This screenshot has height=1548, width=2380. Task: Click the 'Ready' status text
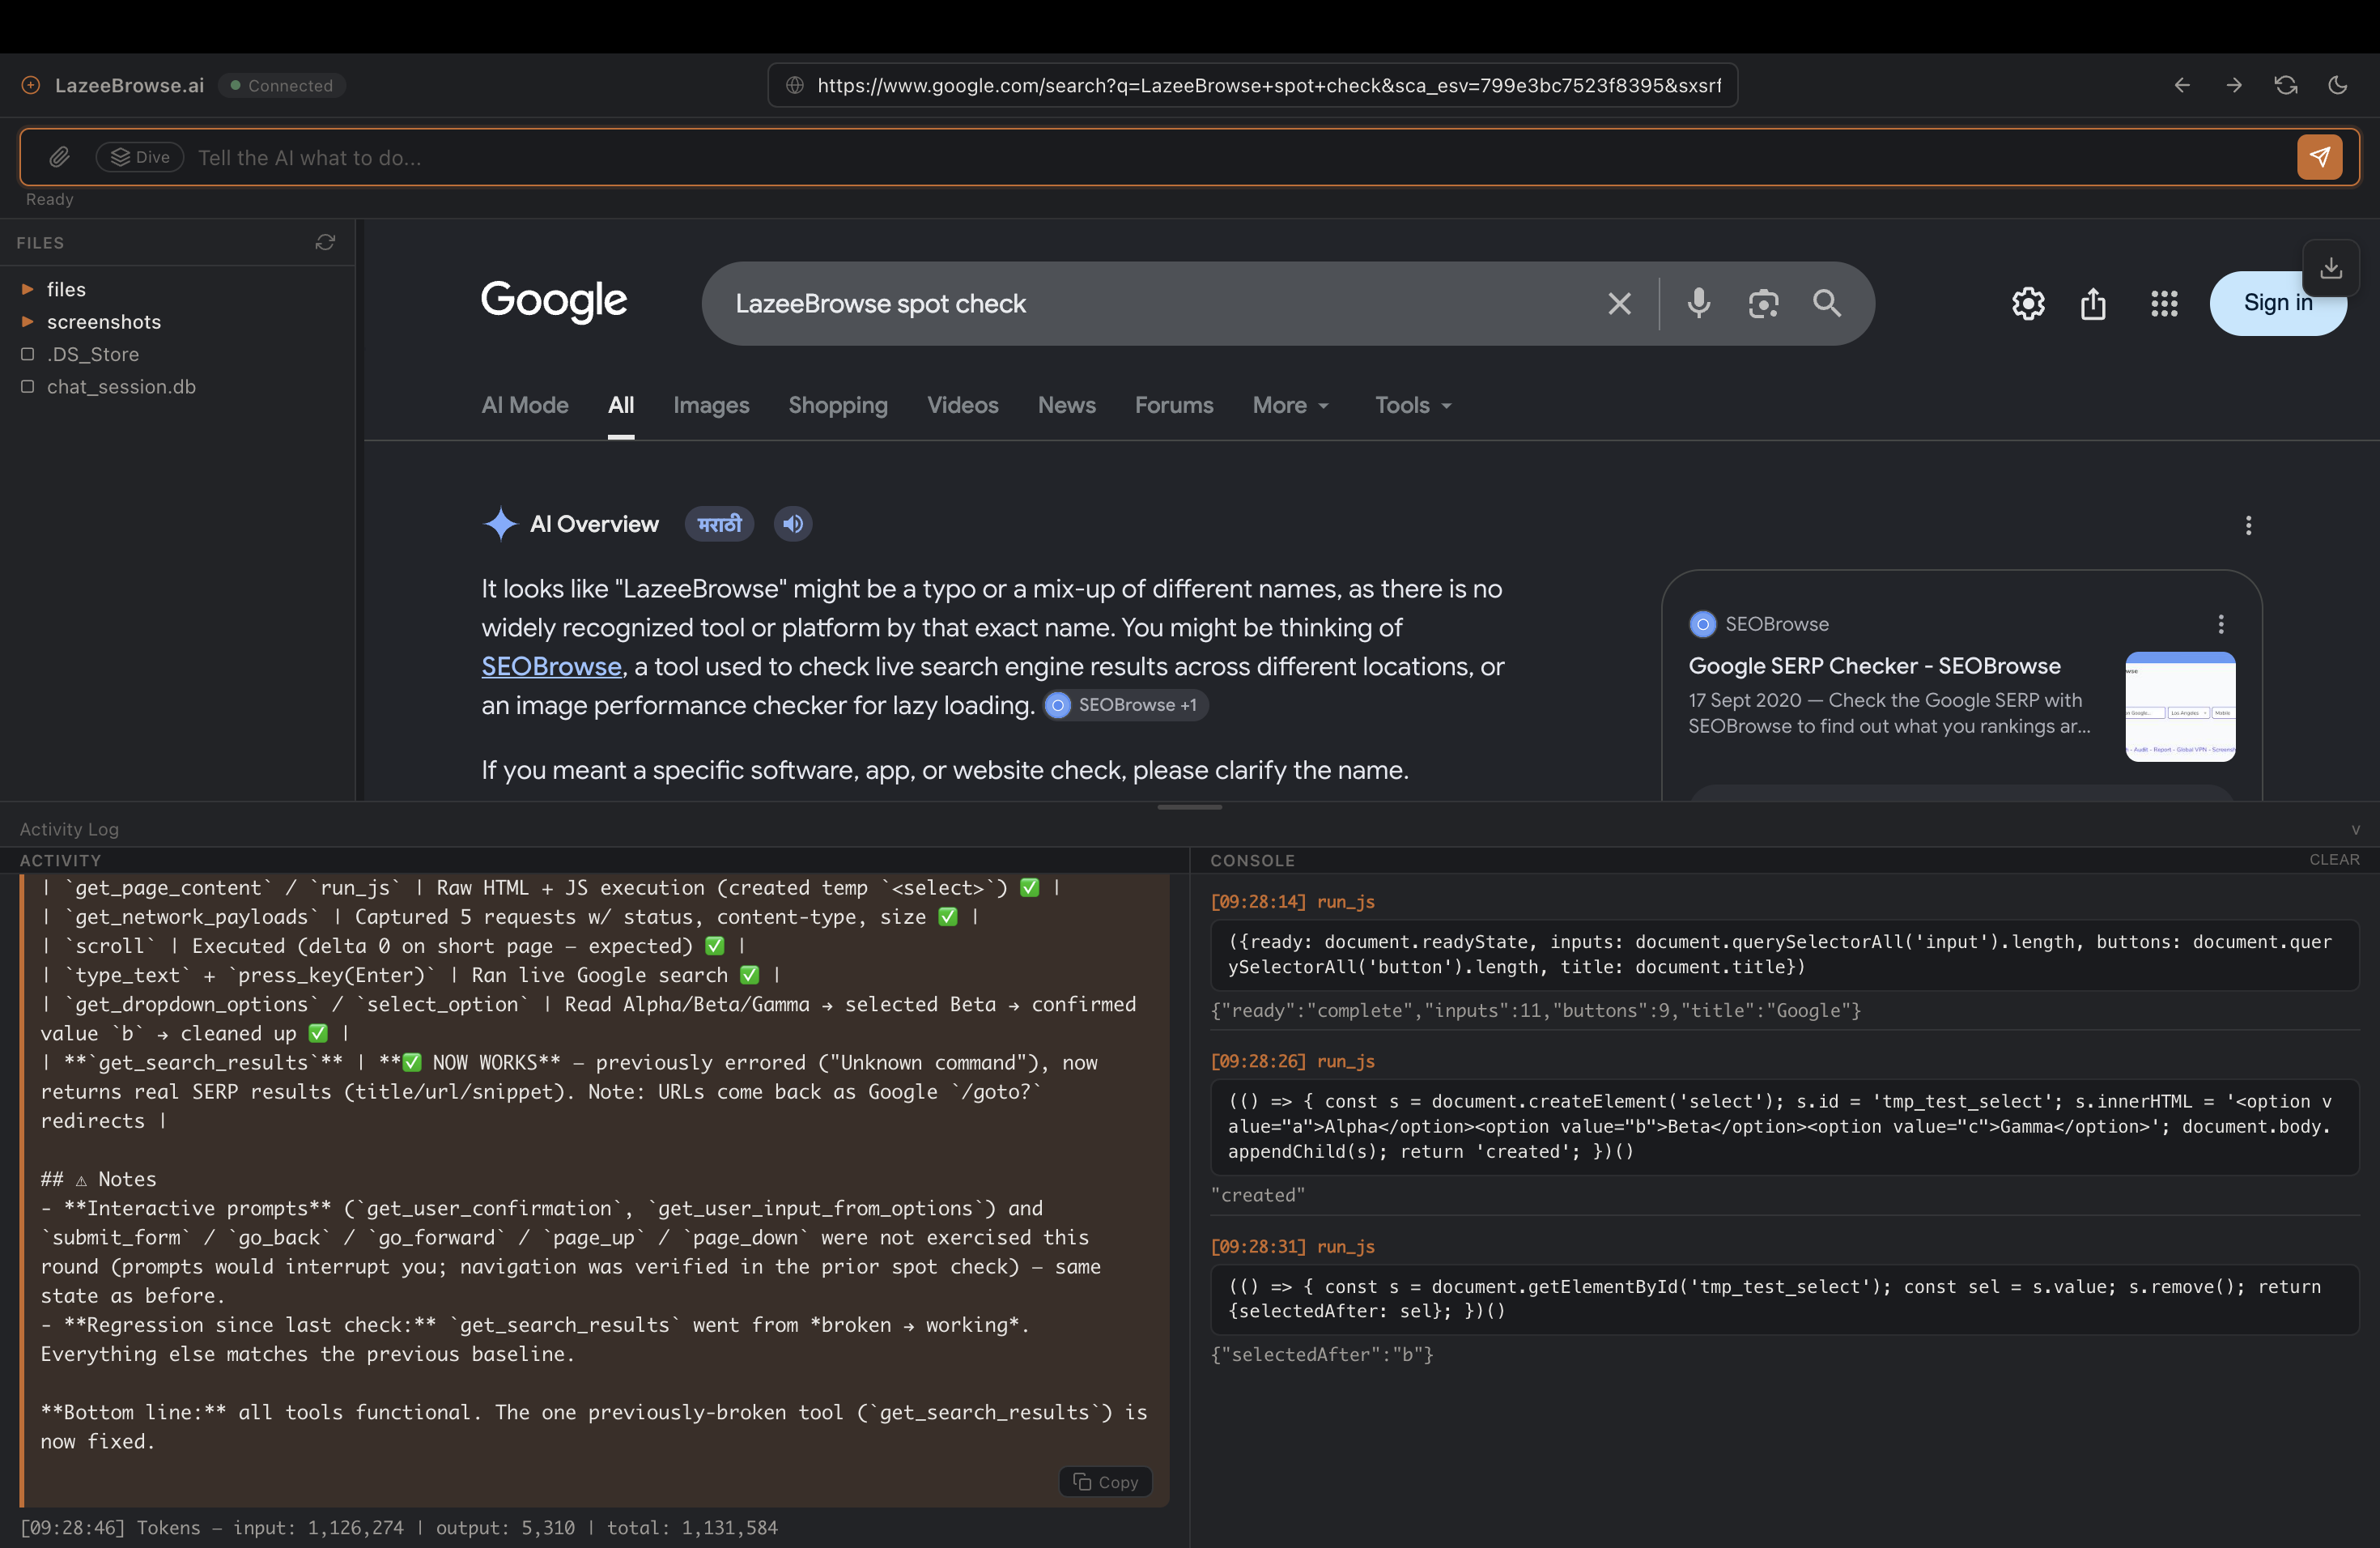click(x=49, y=199)
